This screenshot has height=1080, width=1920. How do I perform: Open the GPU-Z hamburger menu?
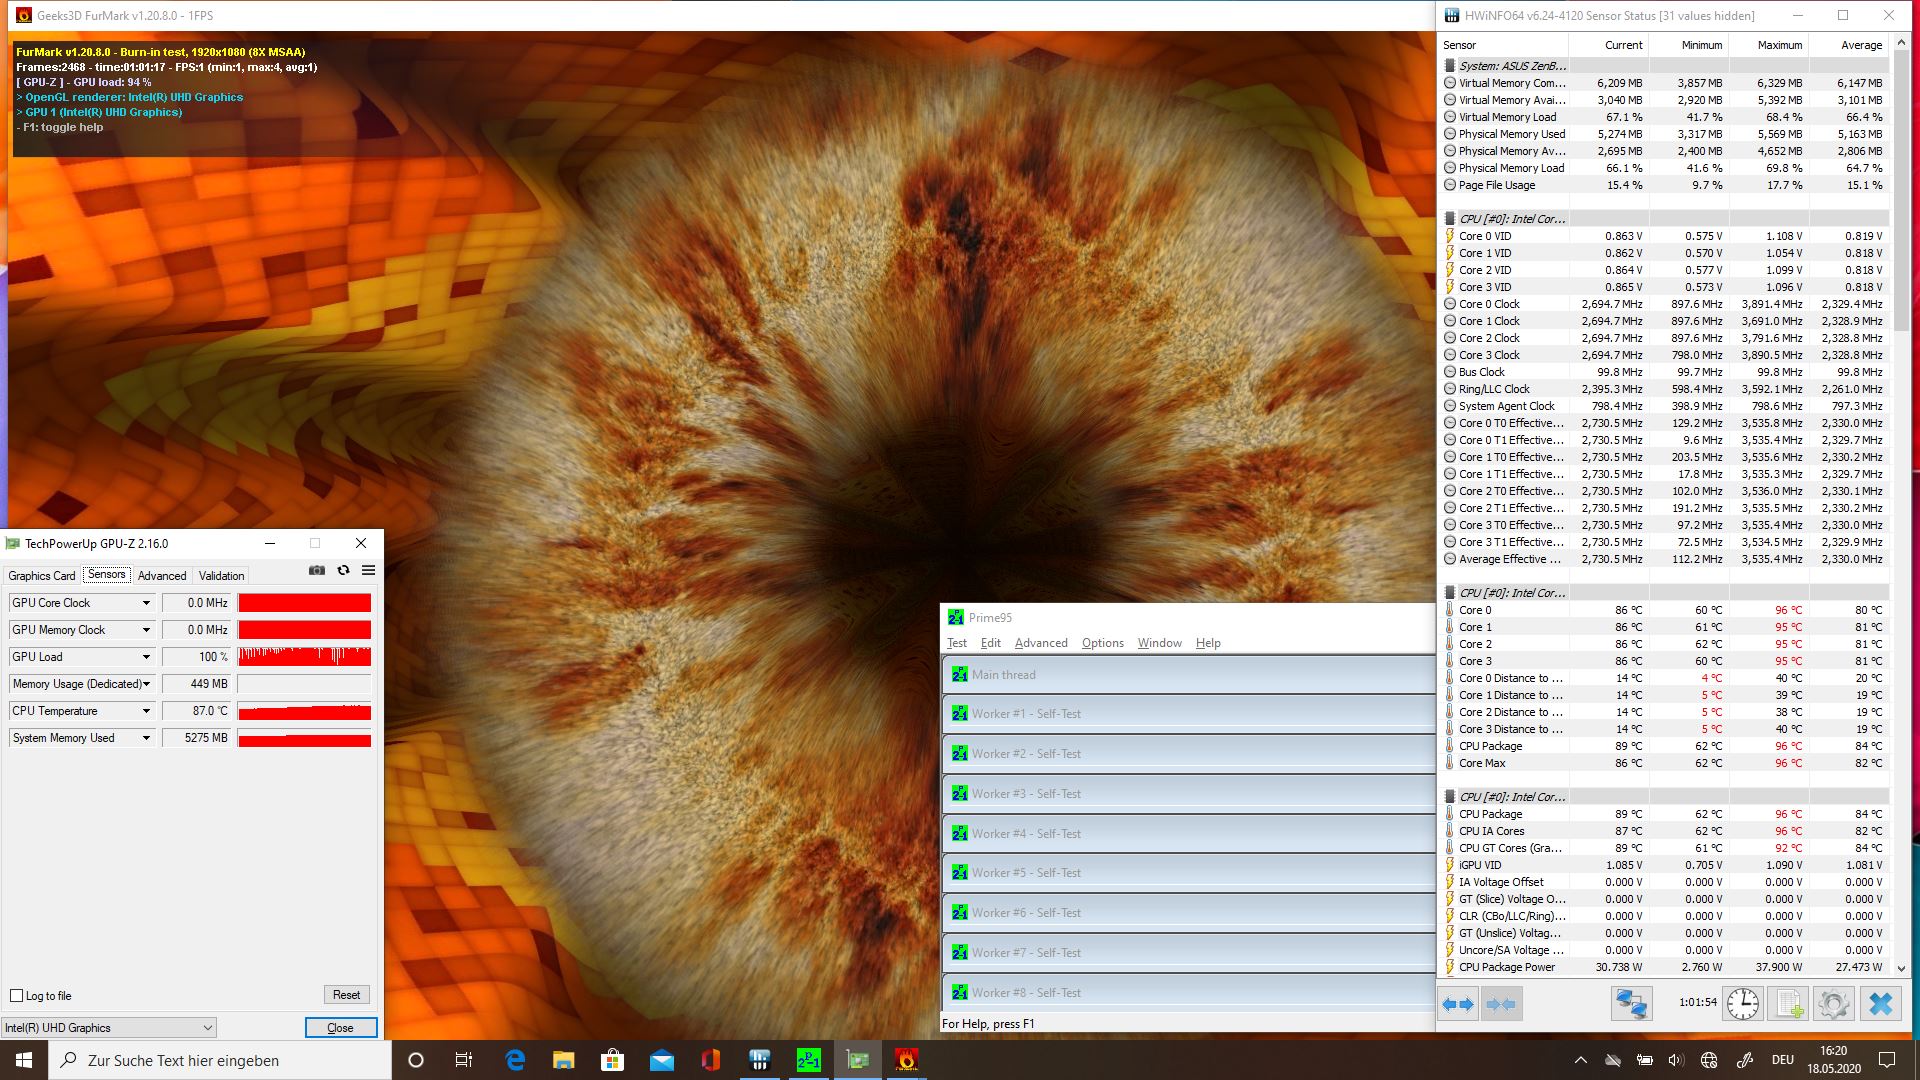tap(368, 570)
